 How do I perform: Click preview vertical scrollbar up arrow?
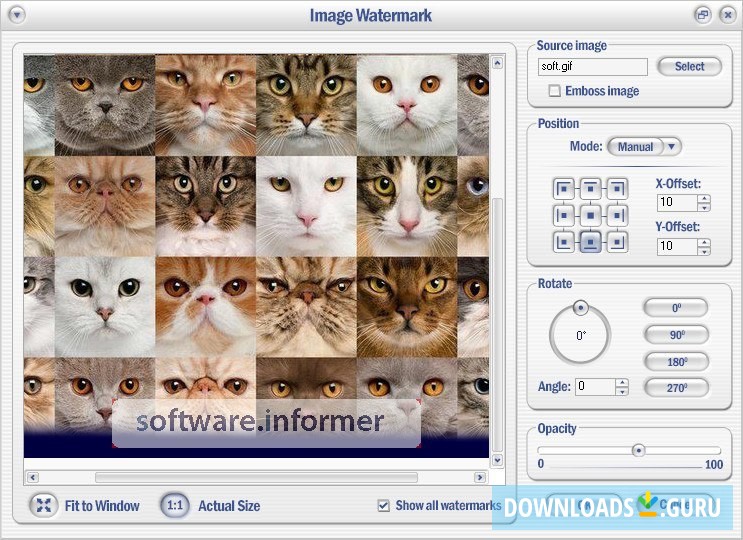[497, 63]
